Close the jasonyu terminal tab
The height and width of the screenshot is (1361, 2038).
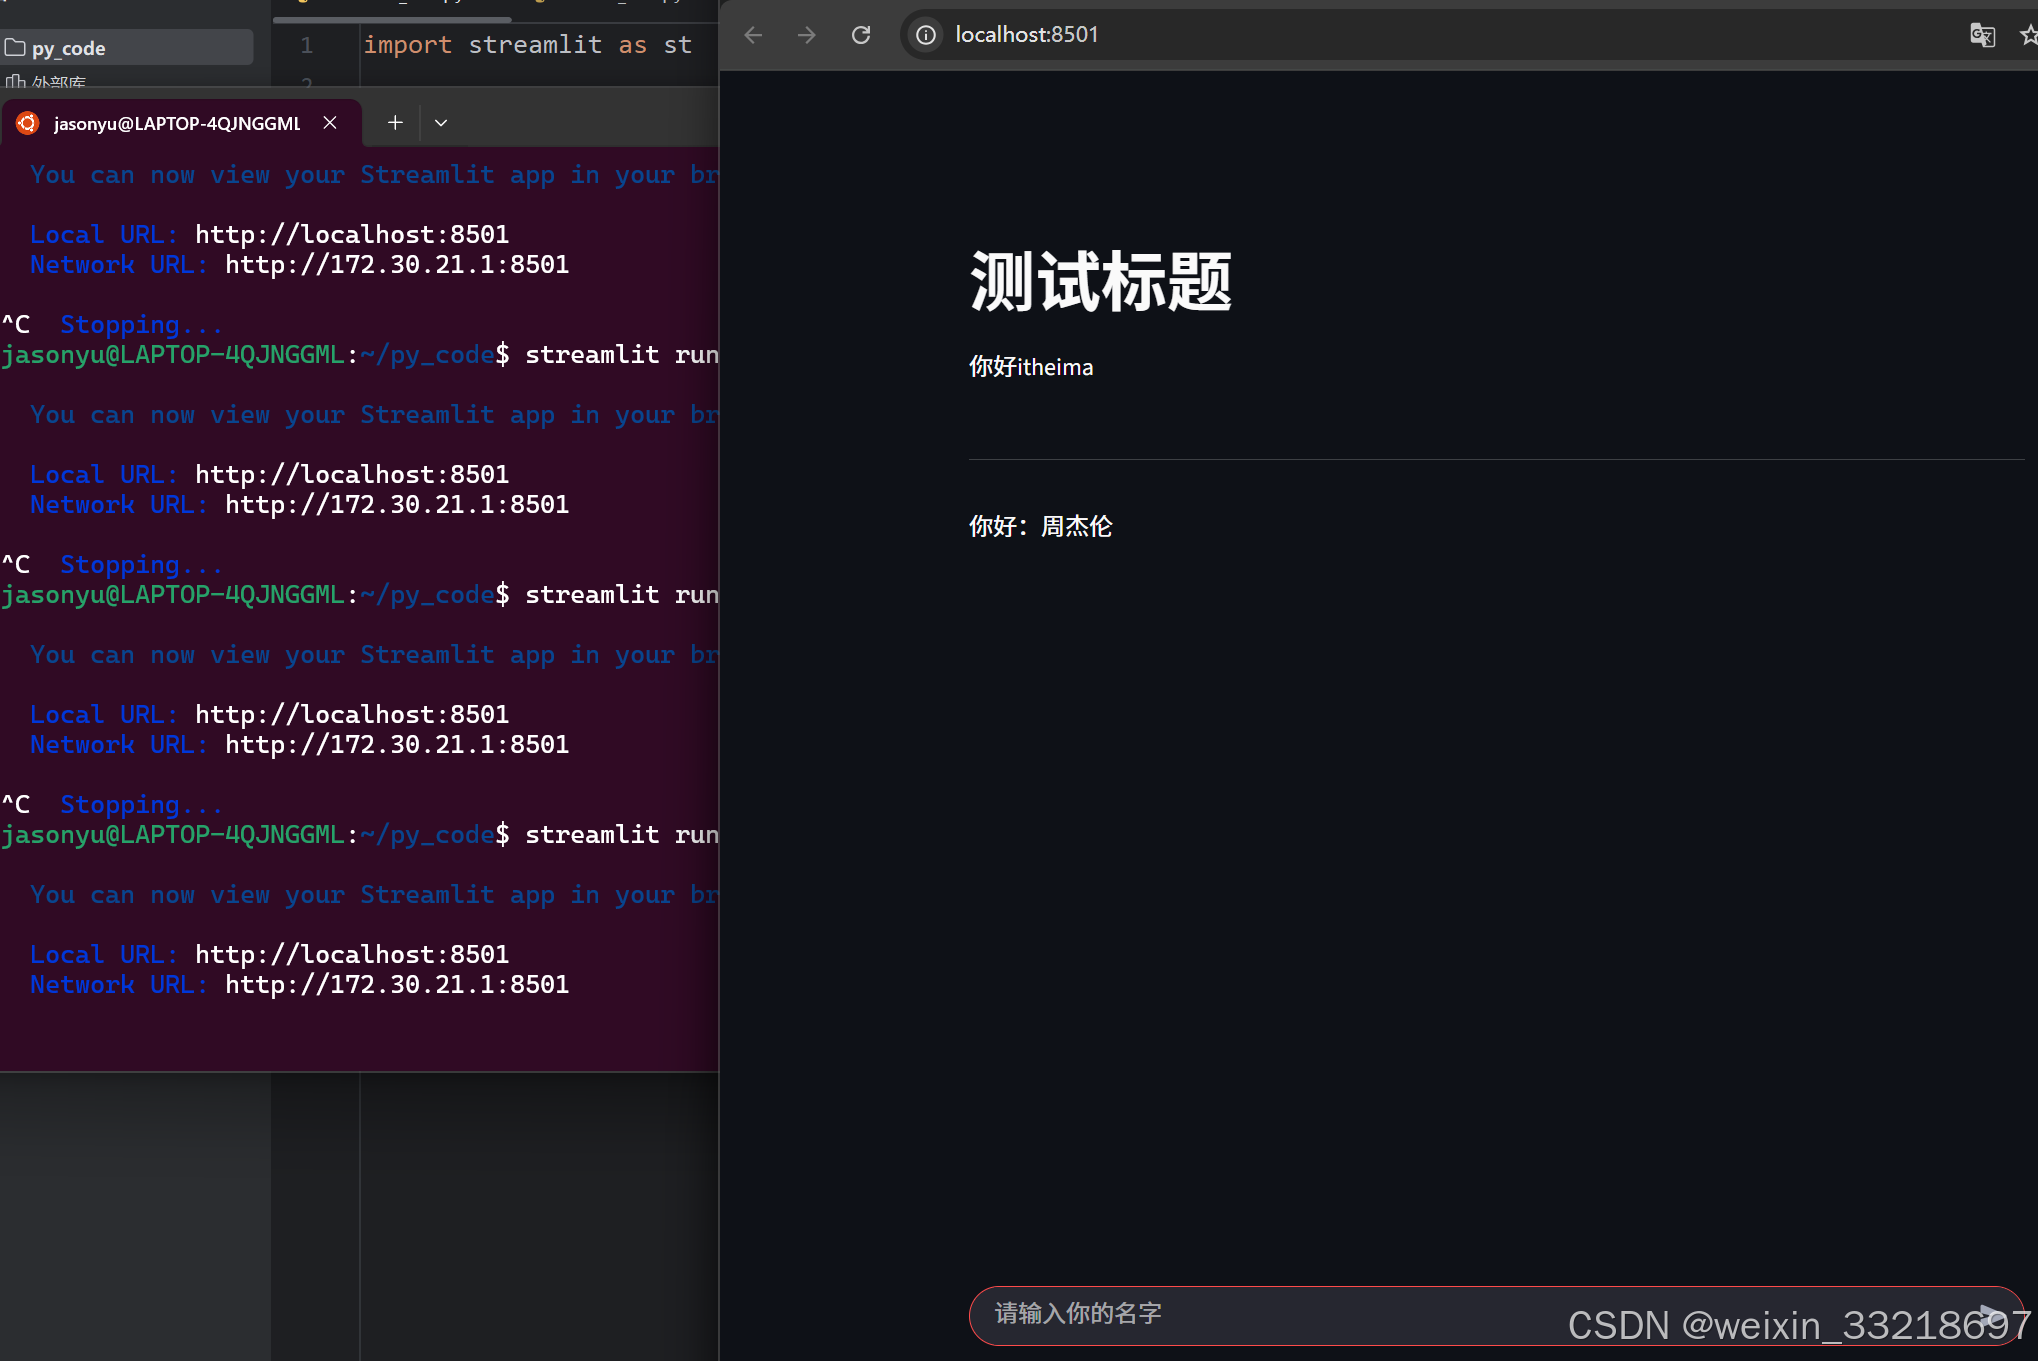coord(330,123)
